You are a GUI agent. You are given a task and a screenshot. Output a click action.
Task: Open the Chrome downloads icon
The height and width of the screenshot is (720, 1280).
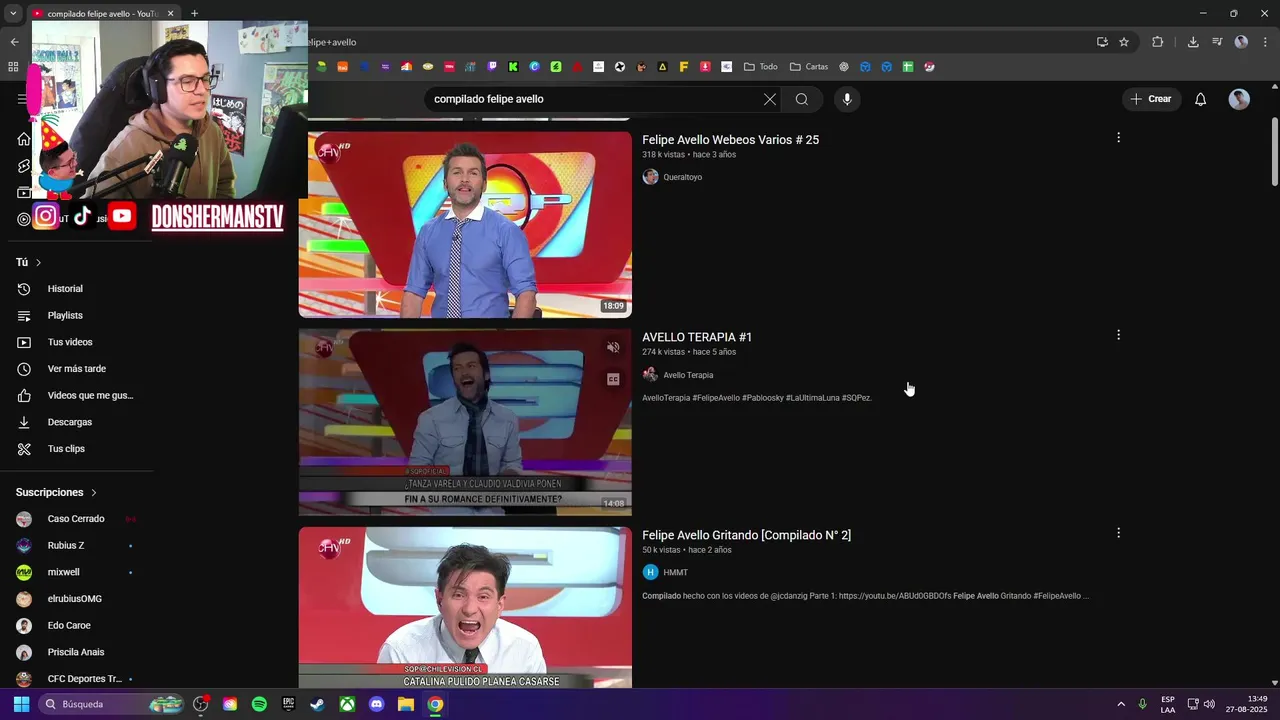[x=1193, y=42]
